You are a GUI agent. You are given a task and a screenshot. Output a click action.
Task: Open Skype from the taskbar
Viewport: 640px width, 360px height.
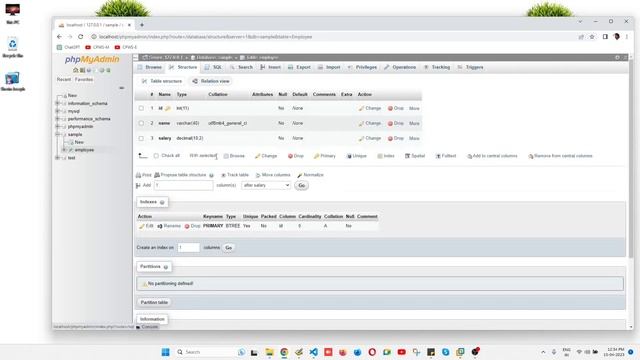click(445, 352)
